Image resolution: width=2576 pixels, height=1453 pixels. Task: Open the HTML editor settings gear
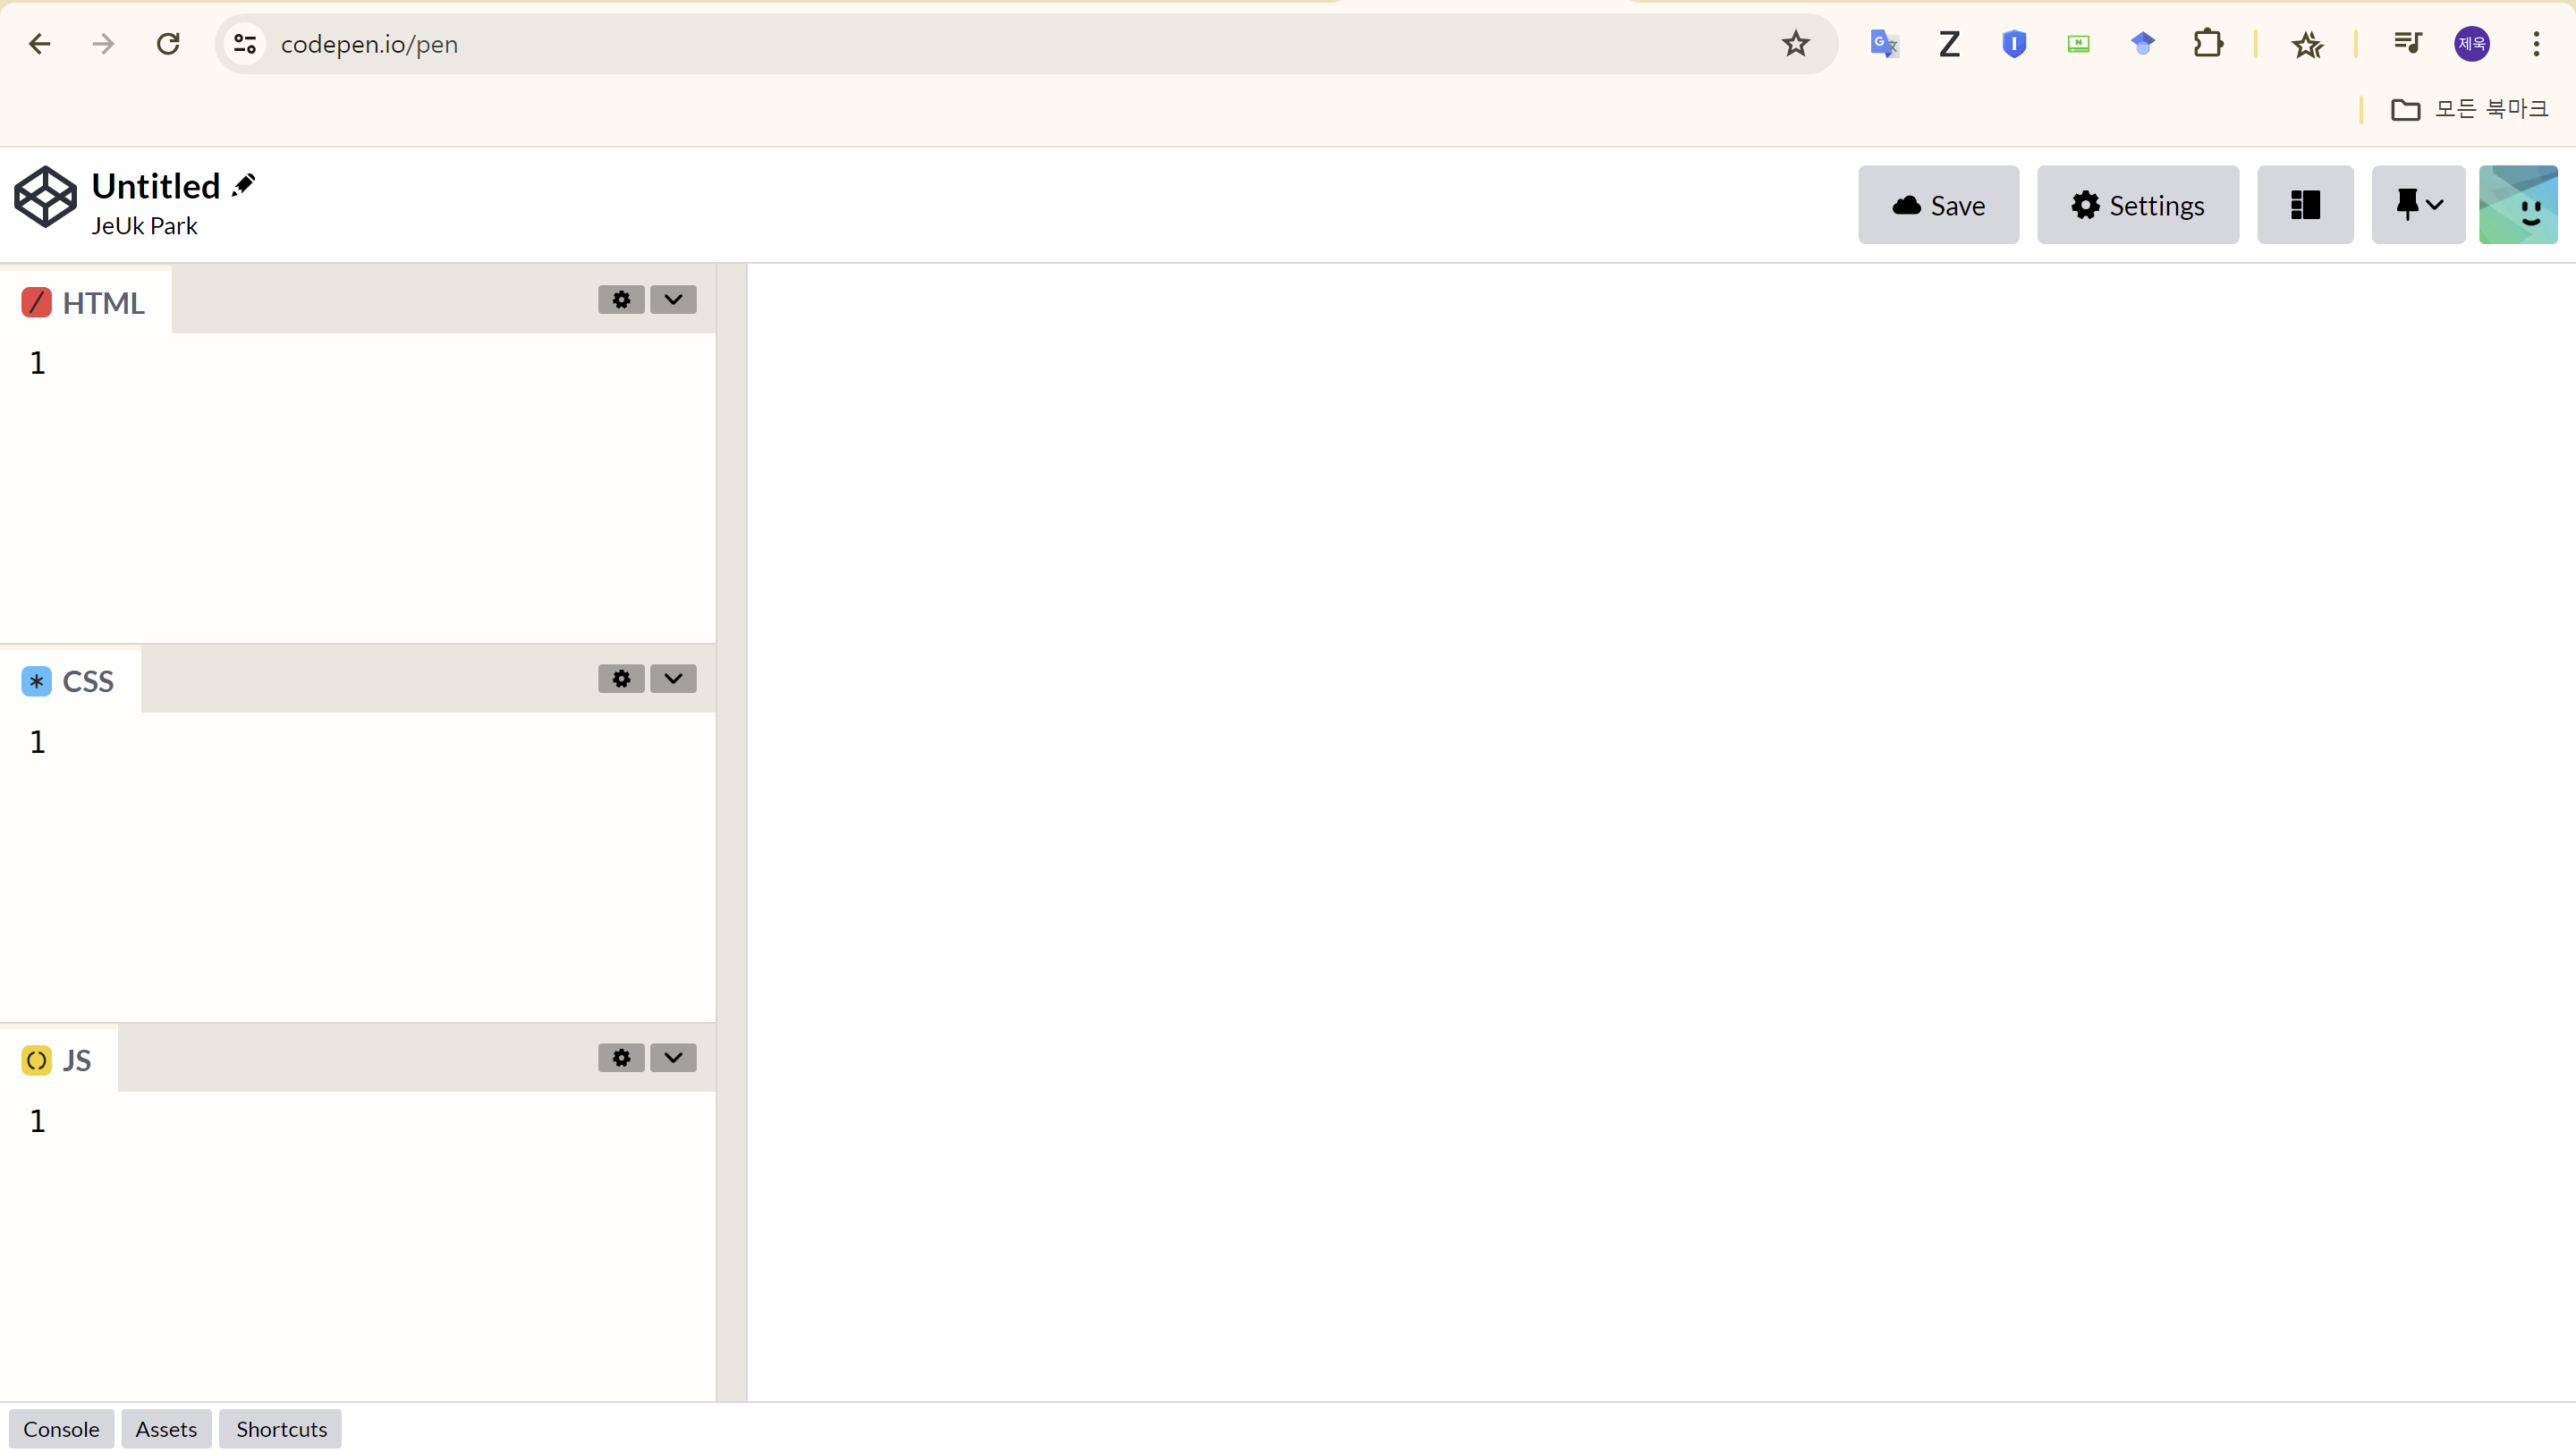pyautogui.click(x=621, y=300)
